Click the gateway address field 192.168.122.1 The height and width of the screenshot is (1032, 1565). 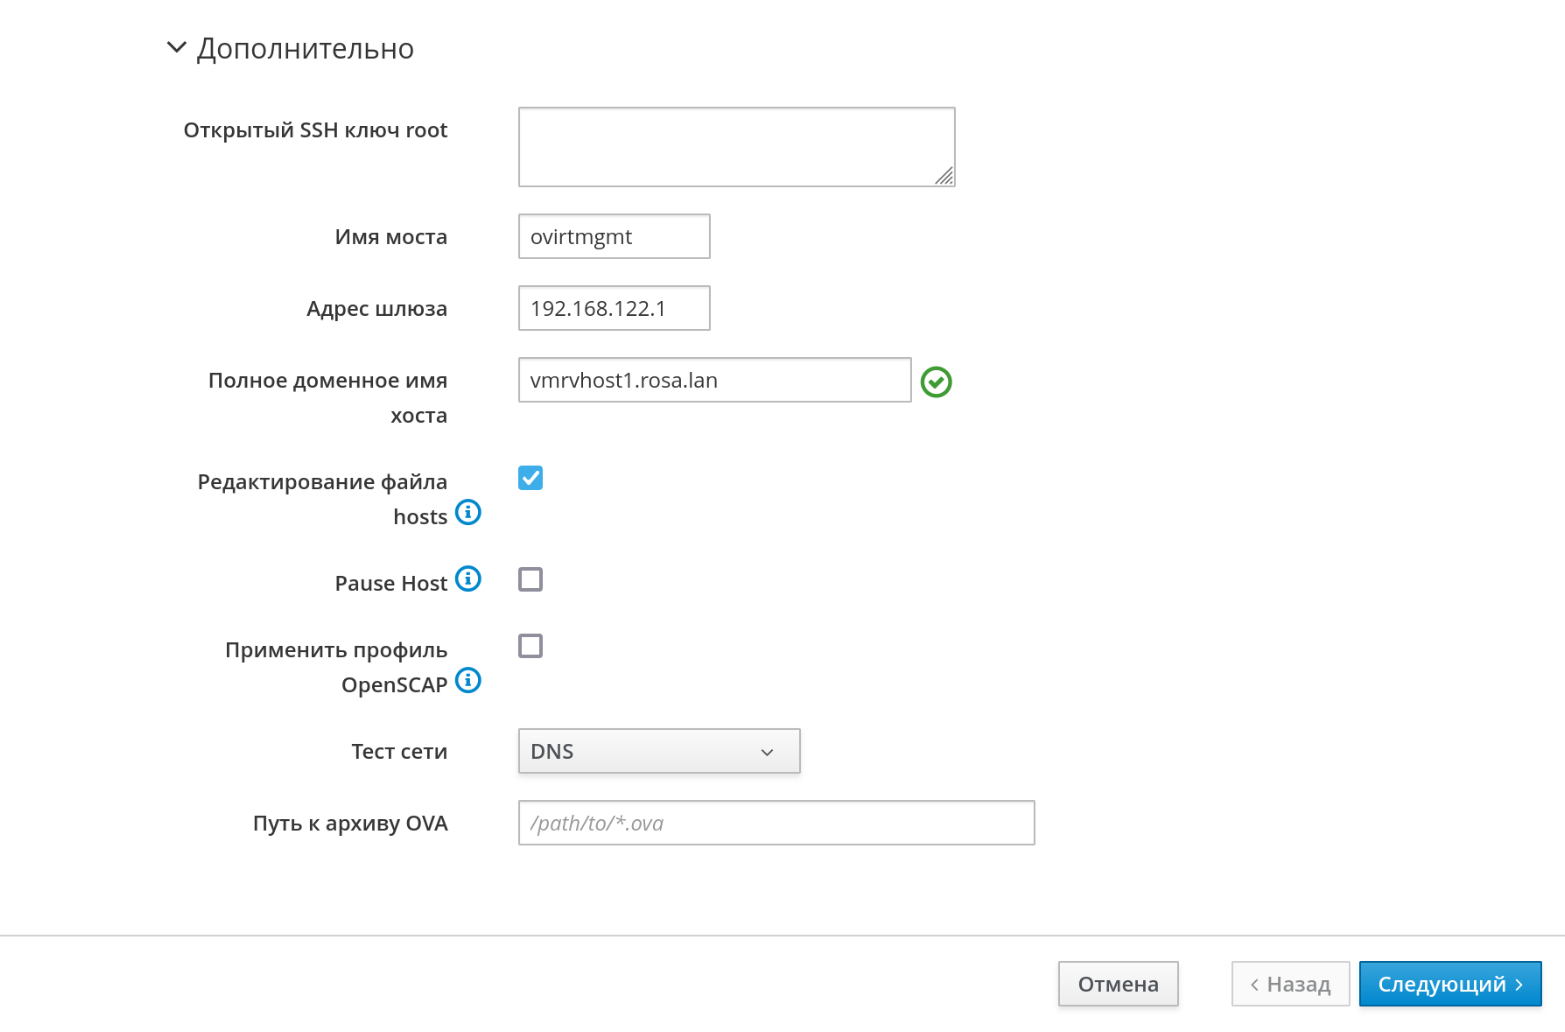tap(614, 309)
